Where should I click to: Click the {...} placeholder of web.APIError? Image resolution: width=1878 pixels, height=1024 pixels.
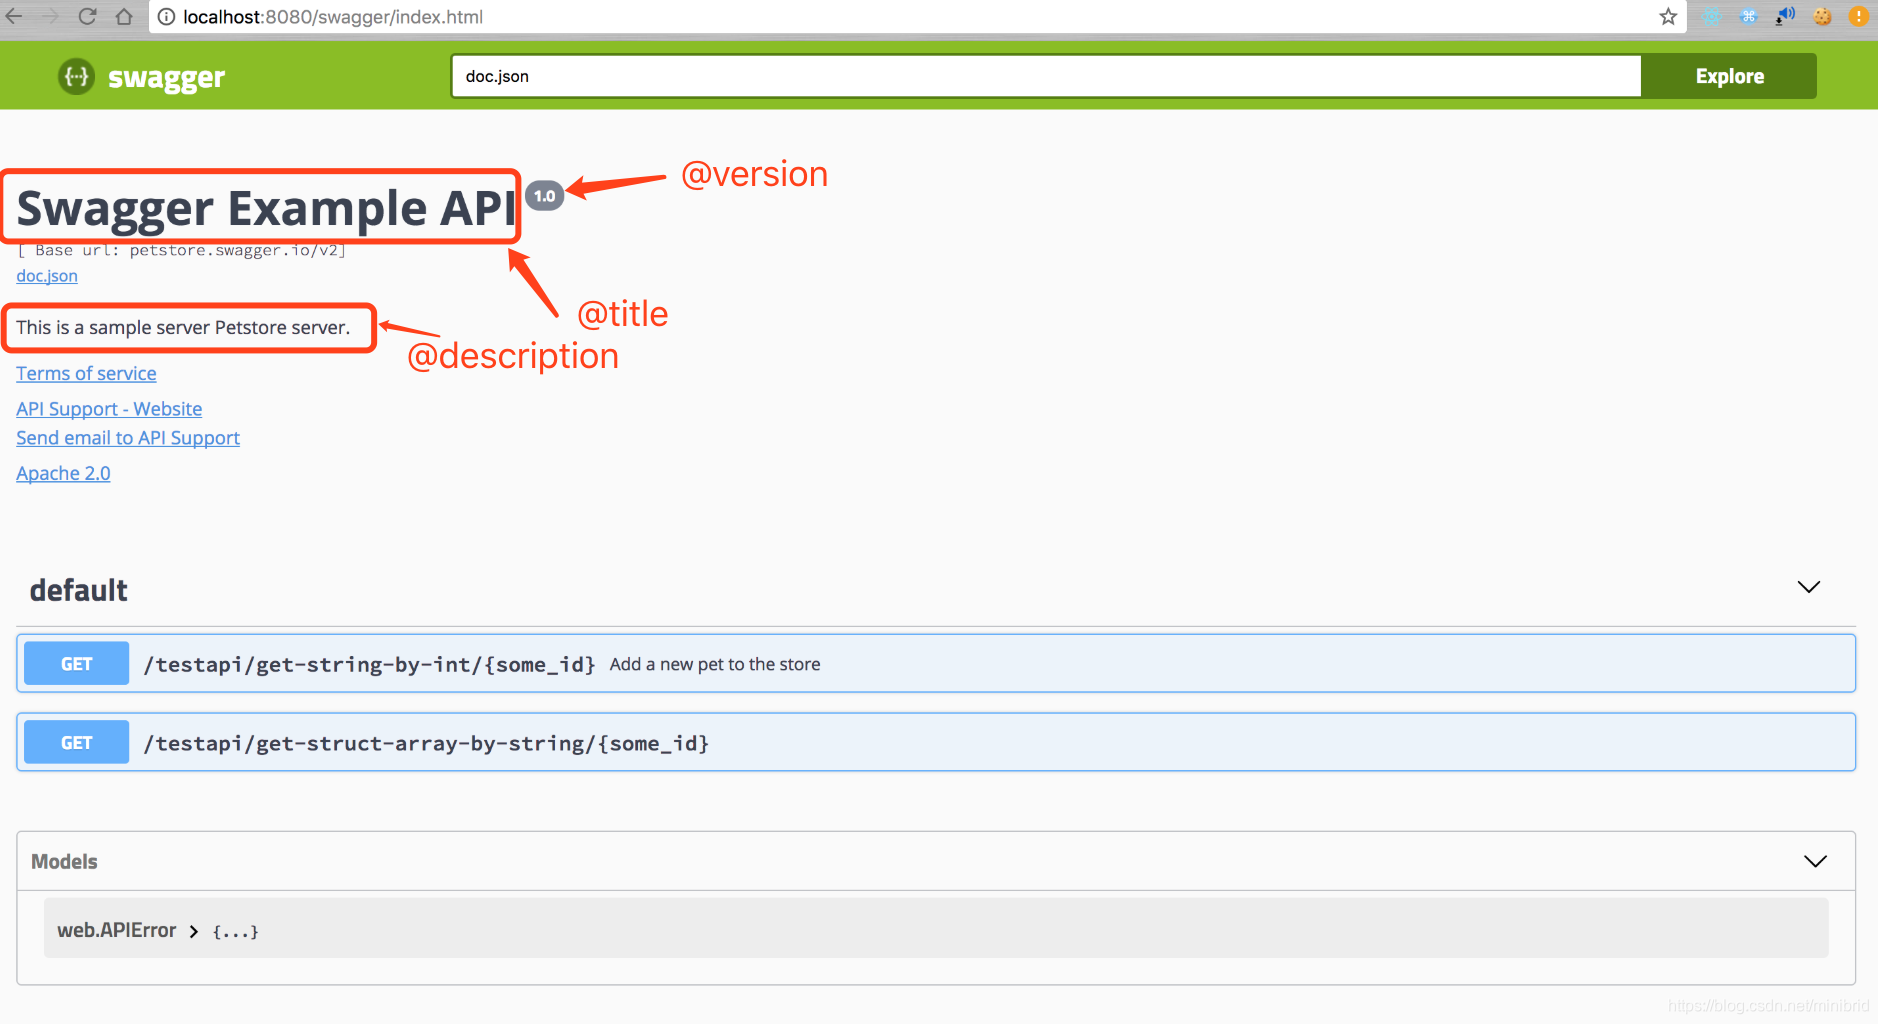[x=236, y=932]
